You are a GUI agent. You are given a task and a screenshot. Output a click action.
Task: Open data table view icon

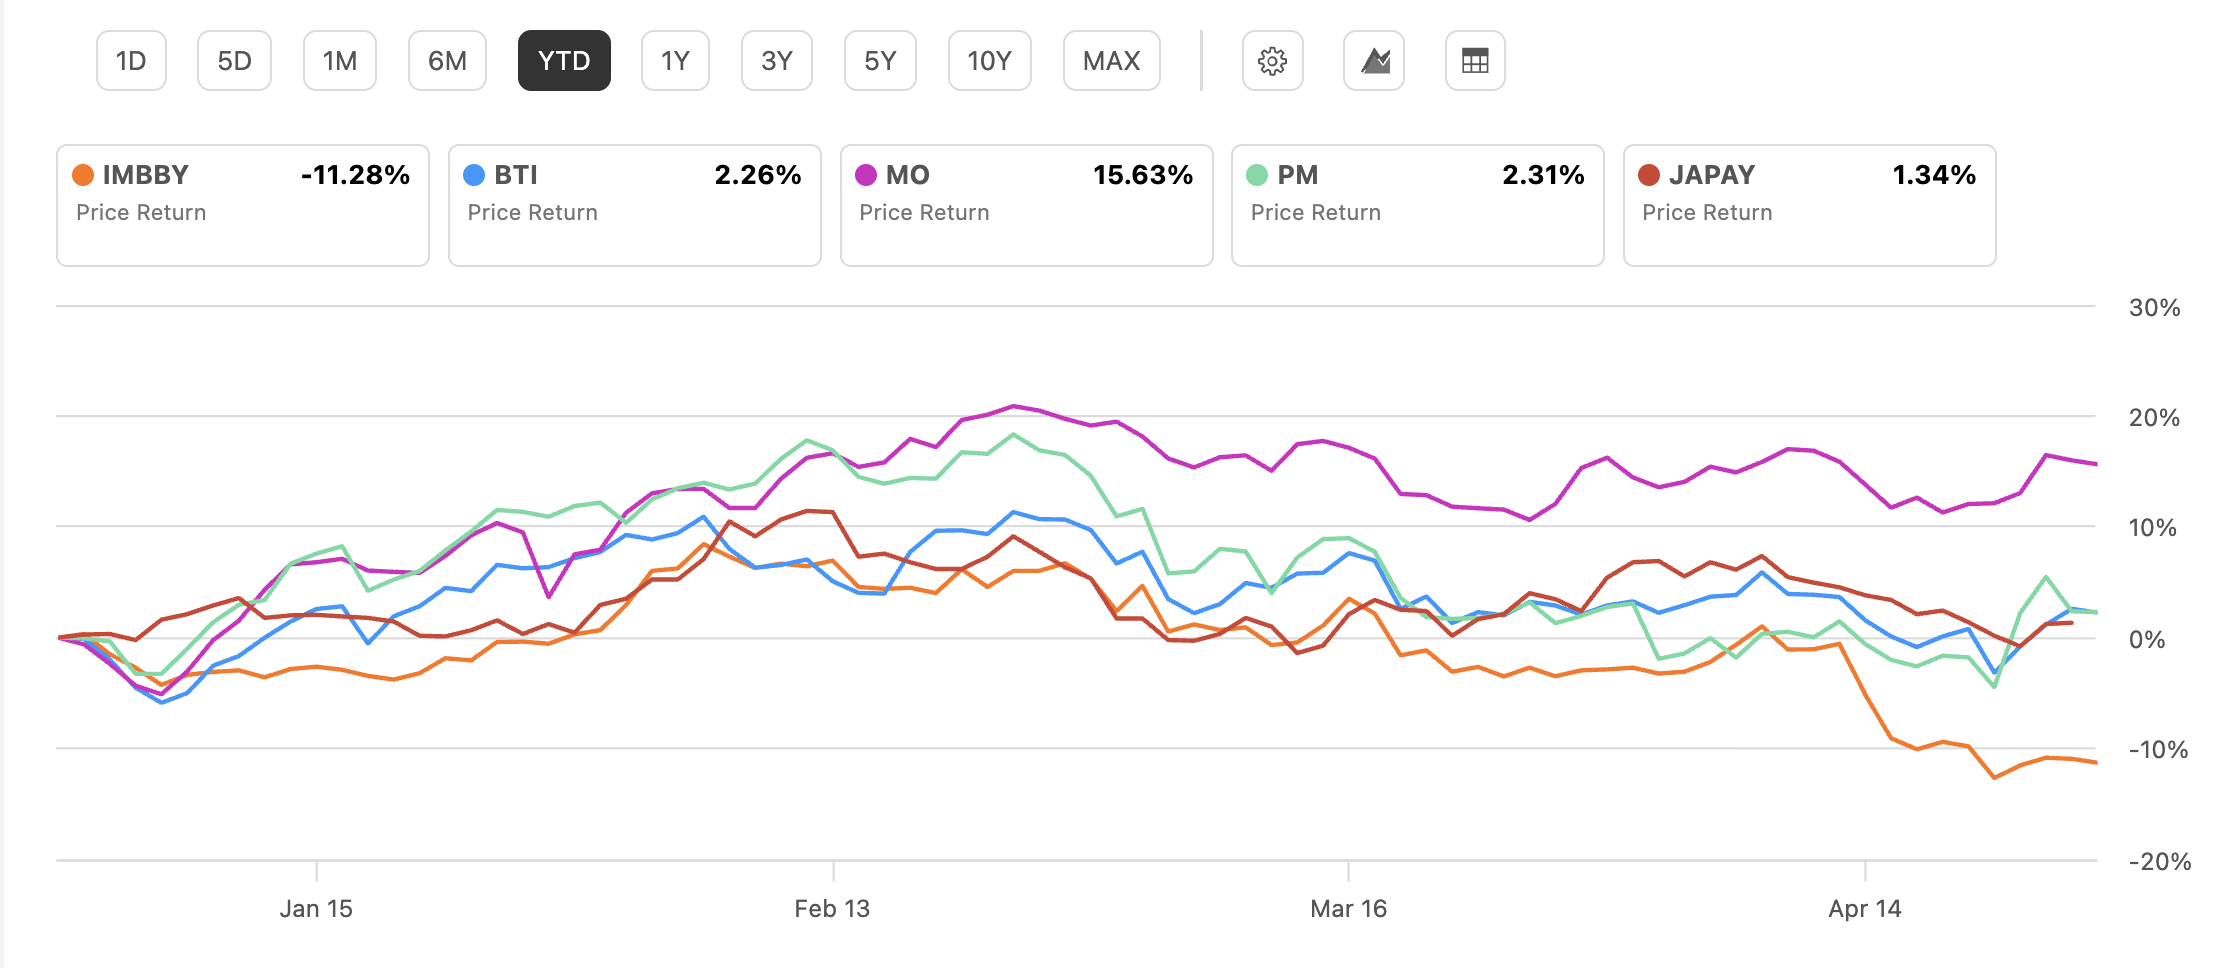[1475, 61]
